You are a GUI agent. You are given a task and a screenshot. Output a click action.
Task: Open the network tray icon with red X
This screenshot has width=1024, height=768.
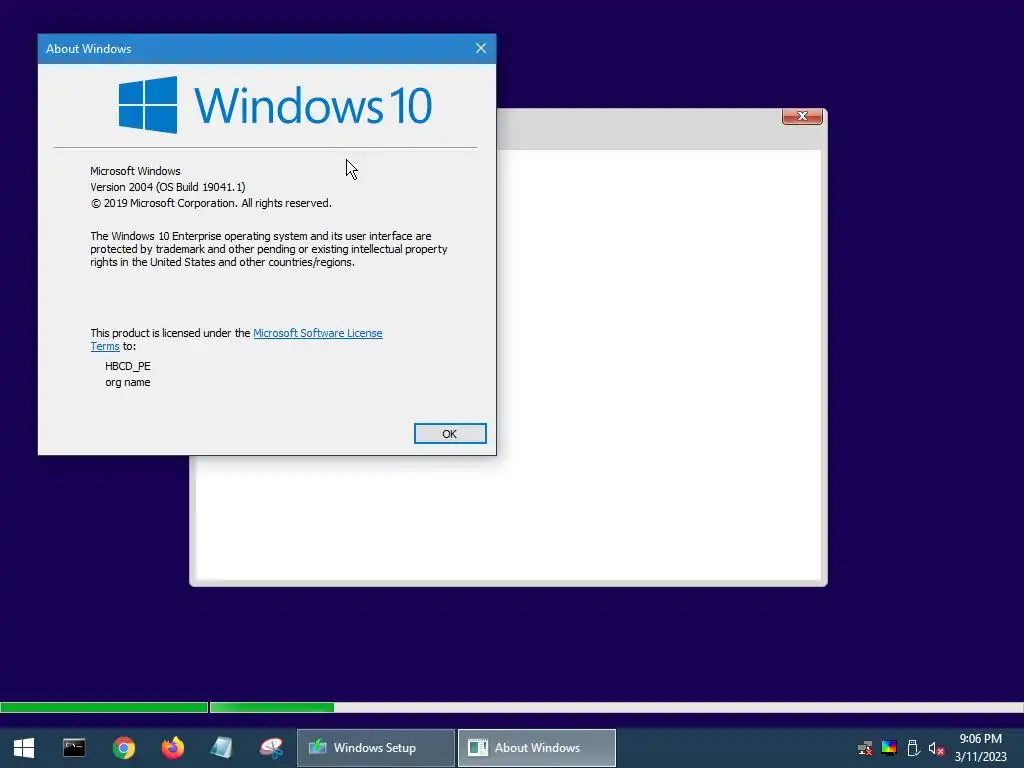(865, 748)
